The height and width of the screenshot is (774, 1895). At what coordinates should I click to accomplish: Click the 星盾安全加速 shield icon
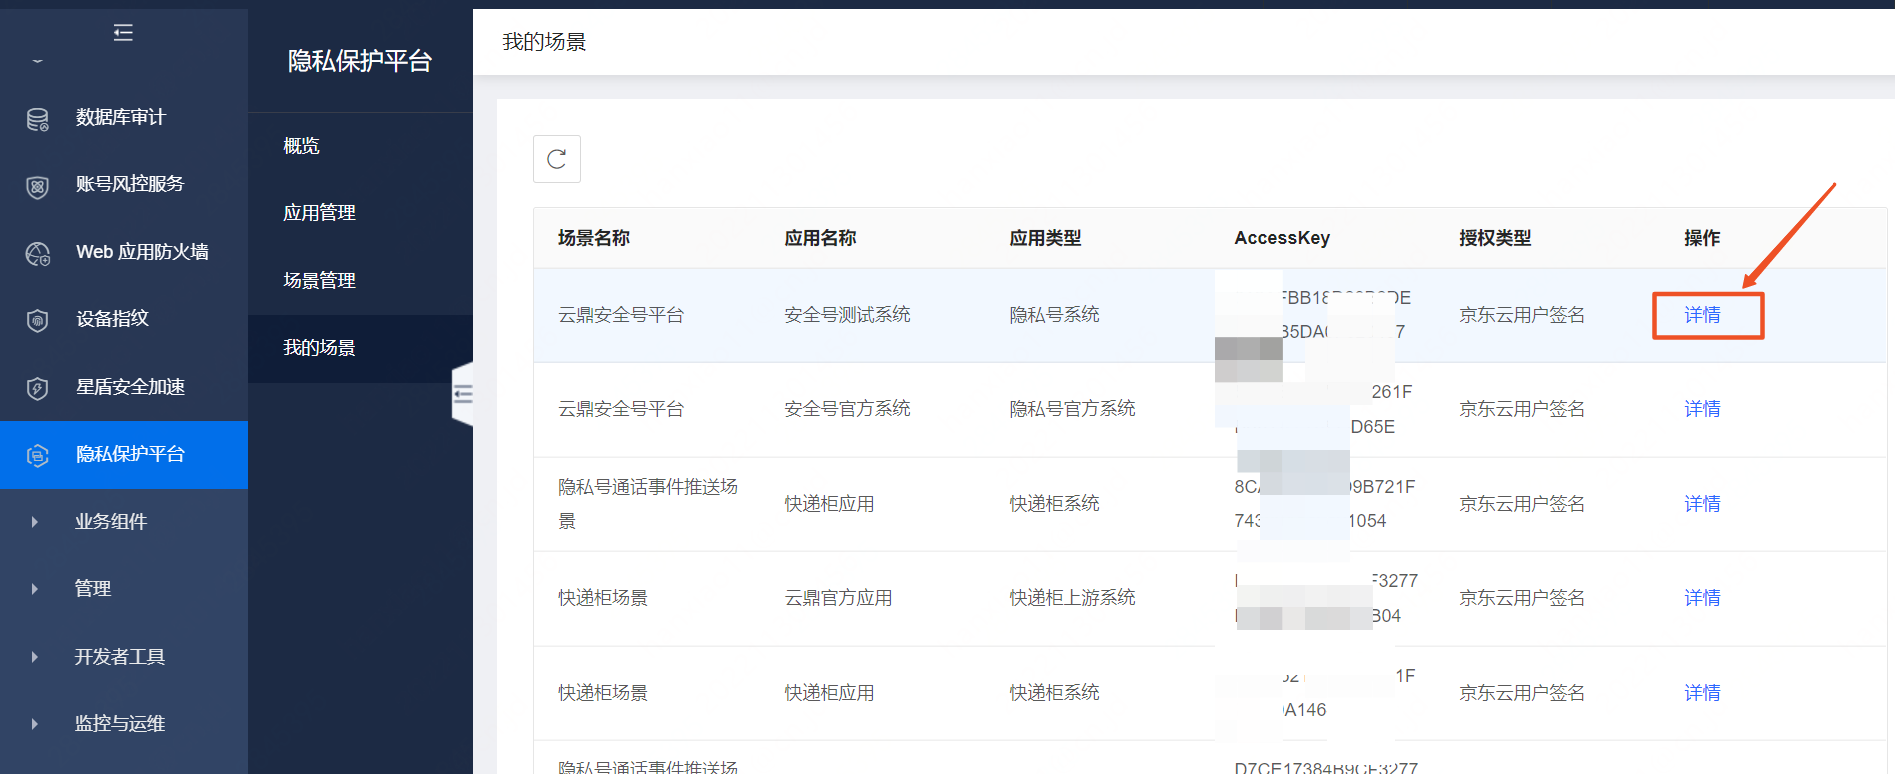(37, 388)
